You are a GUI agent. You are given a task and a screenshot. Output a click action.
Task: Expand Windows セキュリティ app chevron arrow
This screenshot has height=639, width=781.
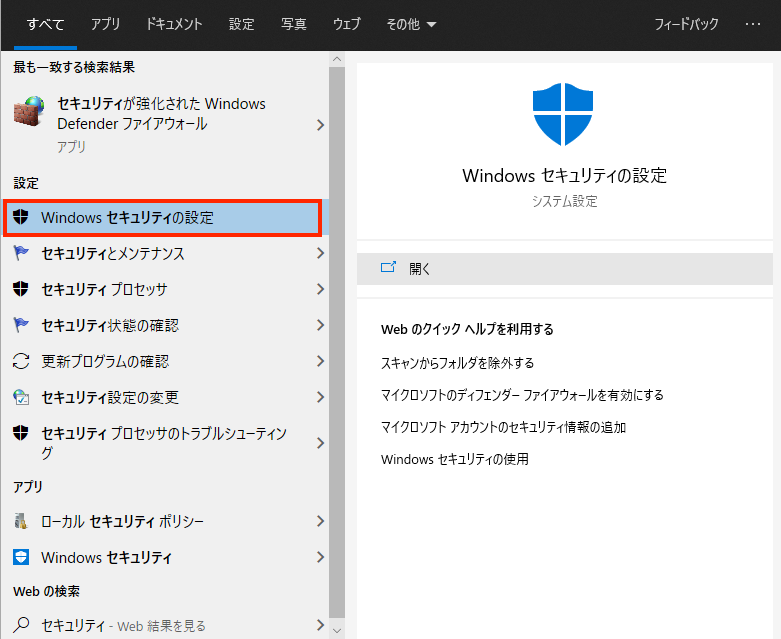tap(320, 557)
